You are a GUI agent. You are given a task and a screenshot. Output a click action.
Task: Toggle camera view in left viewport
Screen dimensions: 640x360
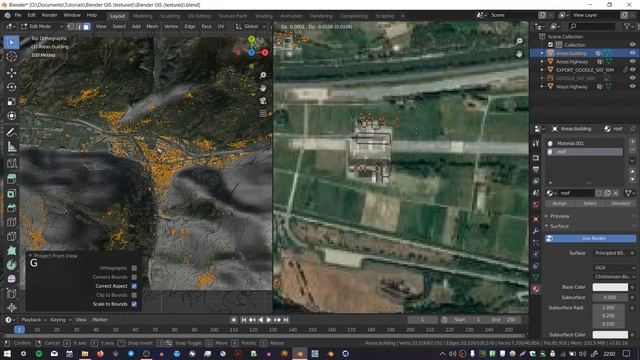263,100
